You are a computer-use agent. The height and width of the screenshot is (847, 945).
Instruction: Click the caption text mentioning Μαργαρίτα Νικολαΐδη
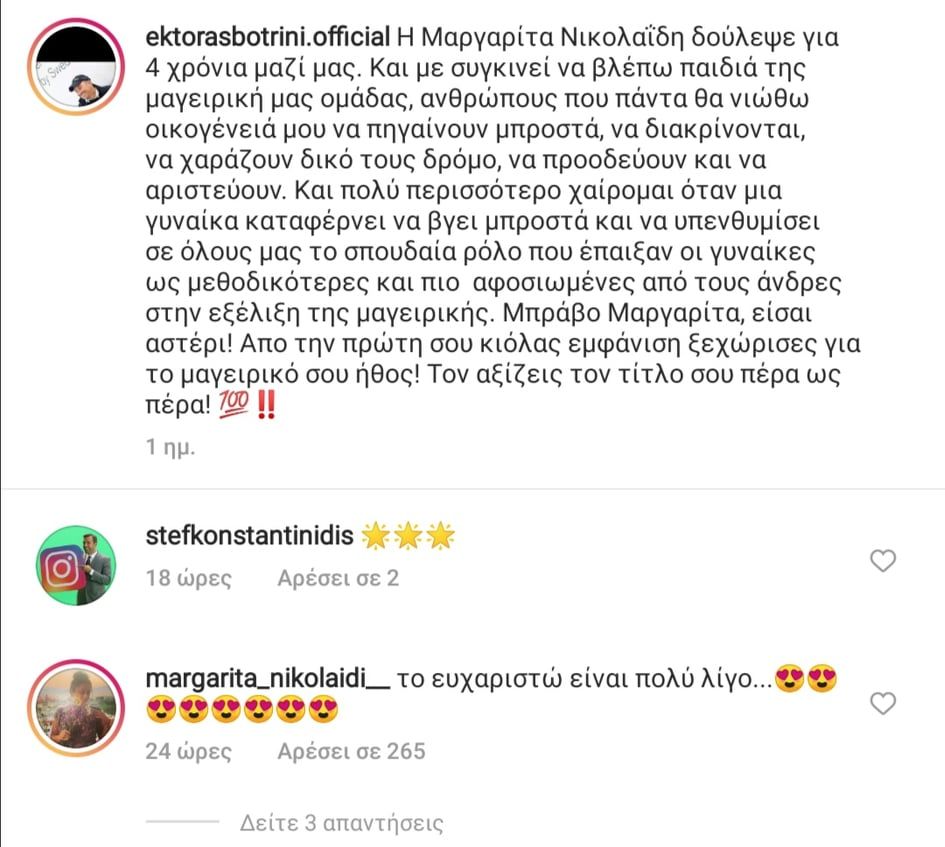coord(503,221)
